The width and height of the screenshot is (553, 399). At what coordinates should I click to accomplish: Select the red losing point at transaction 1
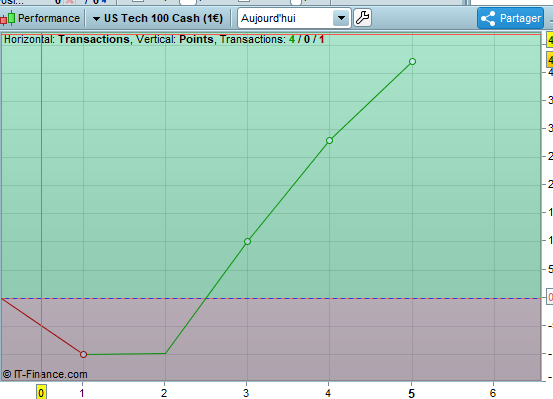83,355
